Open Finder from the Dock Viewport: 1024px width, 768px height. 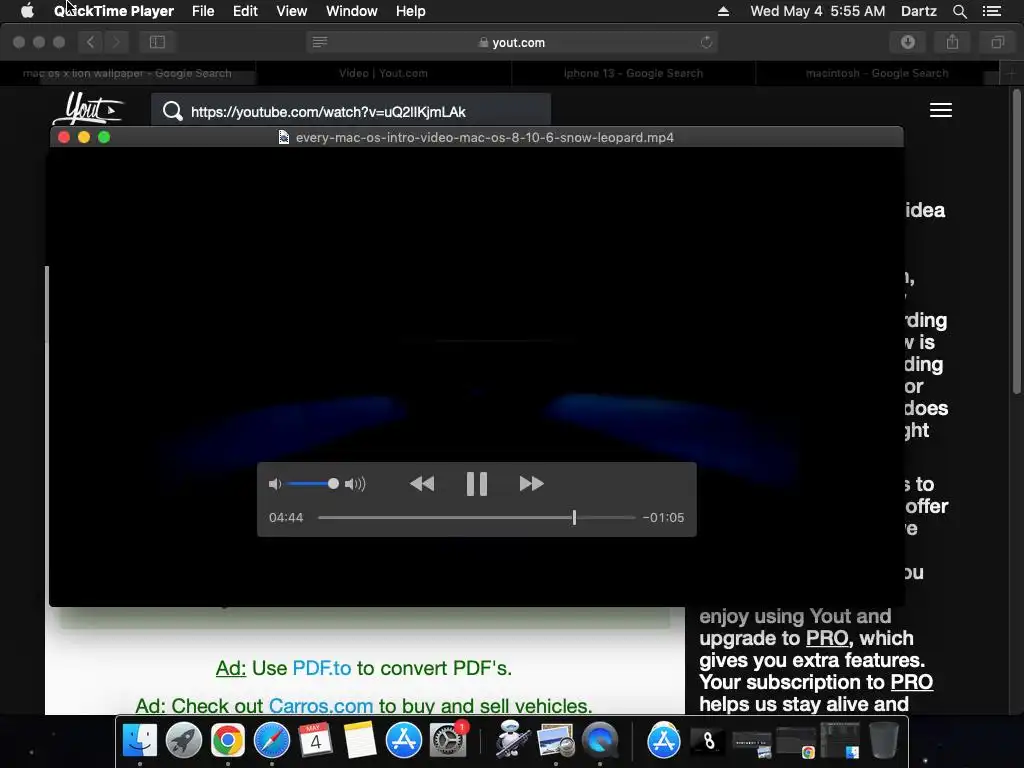click(x=140, y=741)
